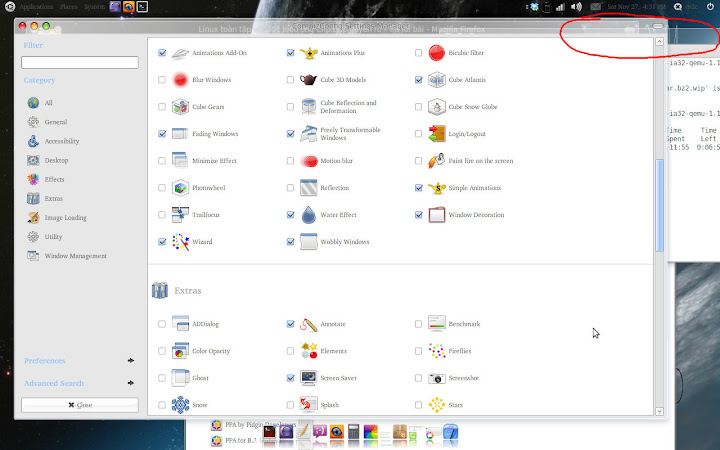The image size is (720, 450).
Task: Open the calculator icon in dock
Action: (x=353, y=432)
